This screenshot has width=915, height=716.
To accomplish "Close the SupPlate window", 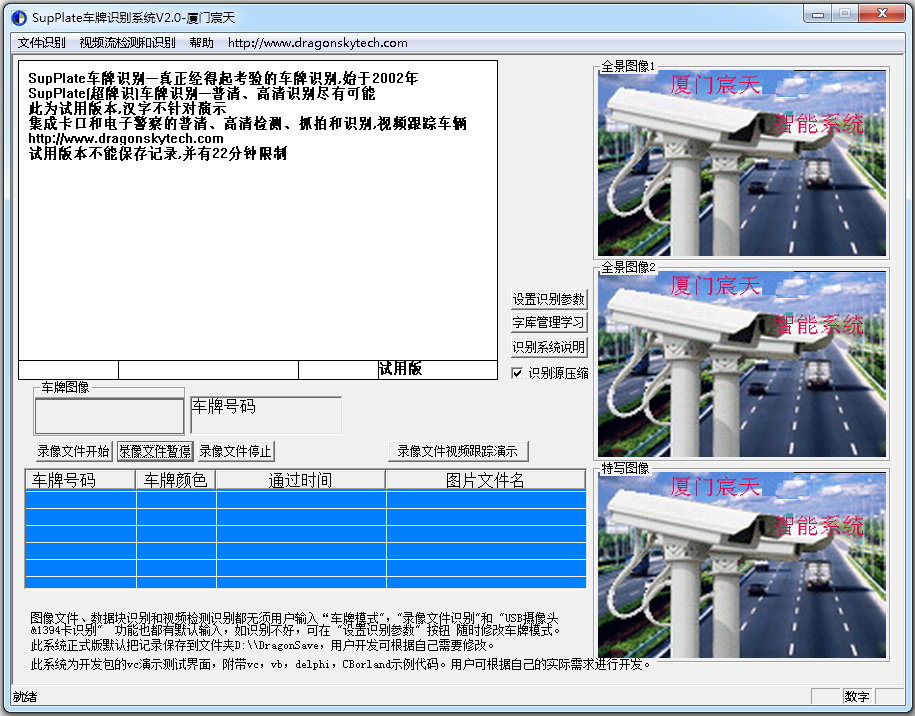I will point(882,15).
